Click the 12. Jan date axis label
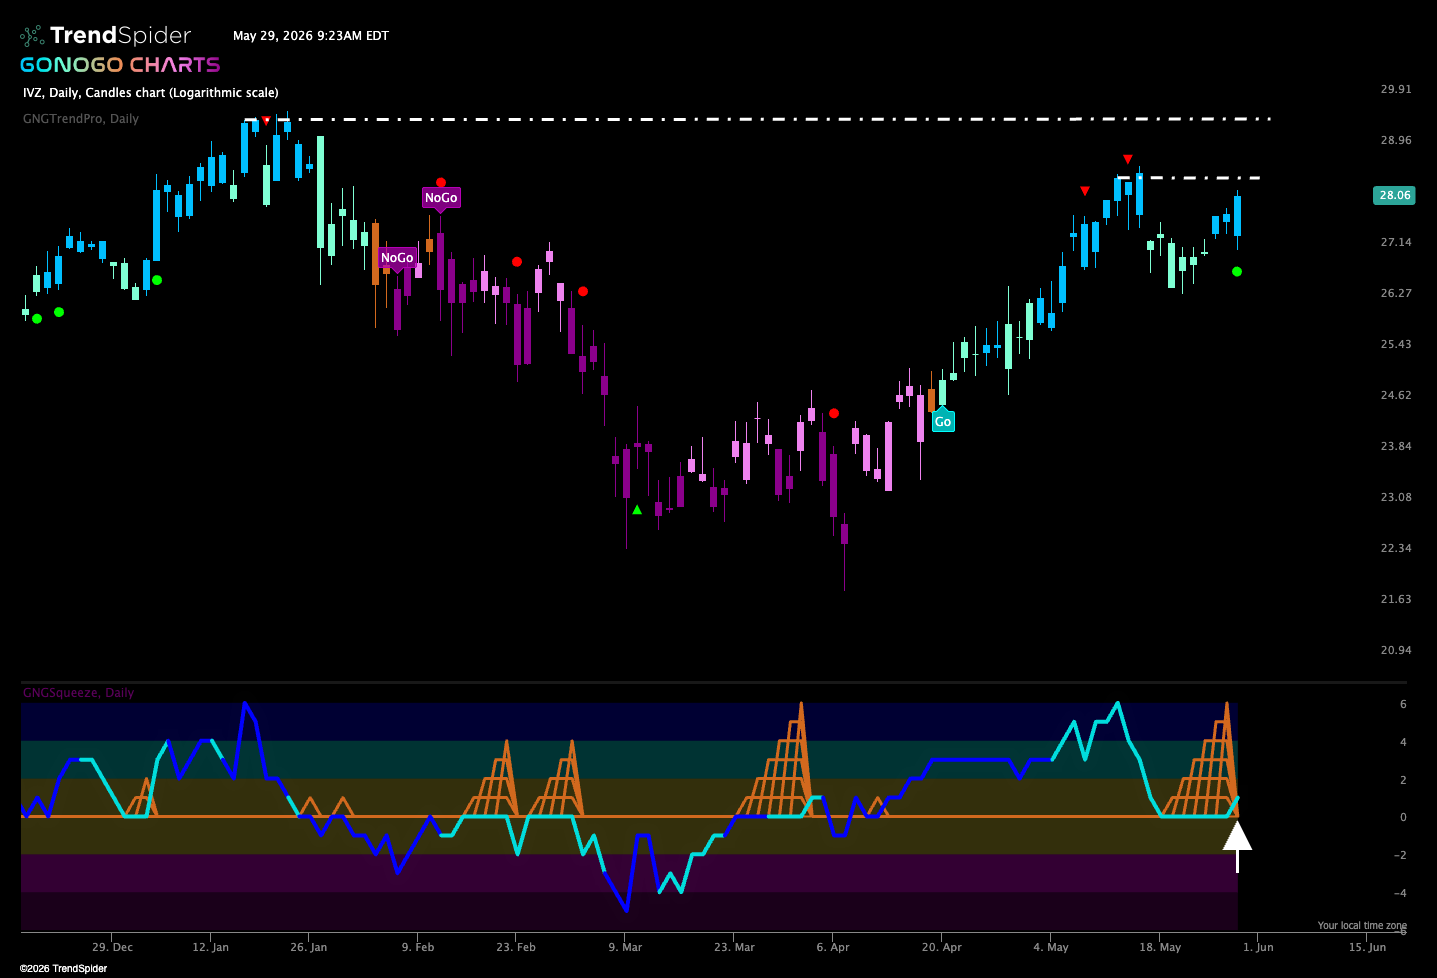This screenshot has height=978, width=1437. [x=210, y=947]
